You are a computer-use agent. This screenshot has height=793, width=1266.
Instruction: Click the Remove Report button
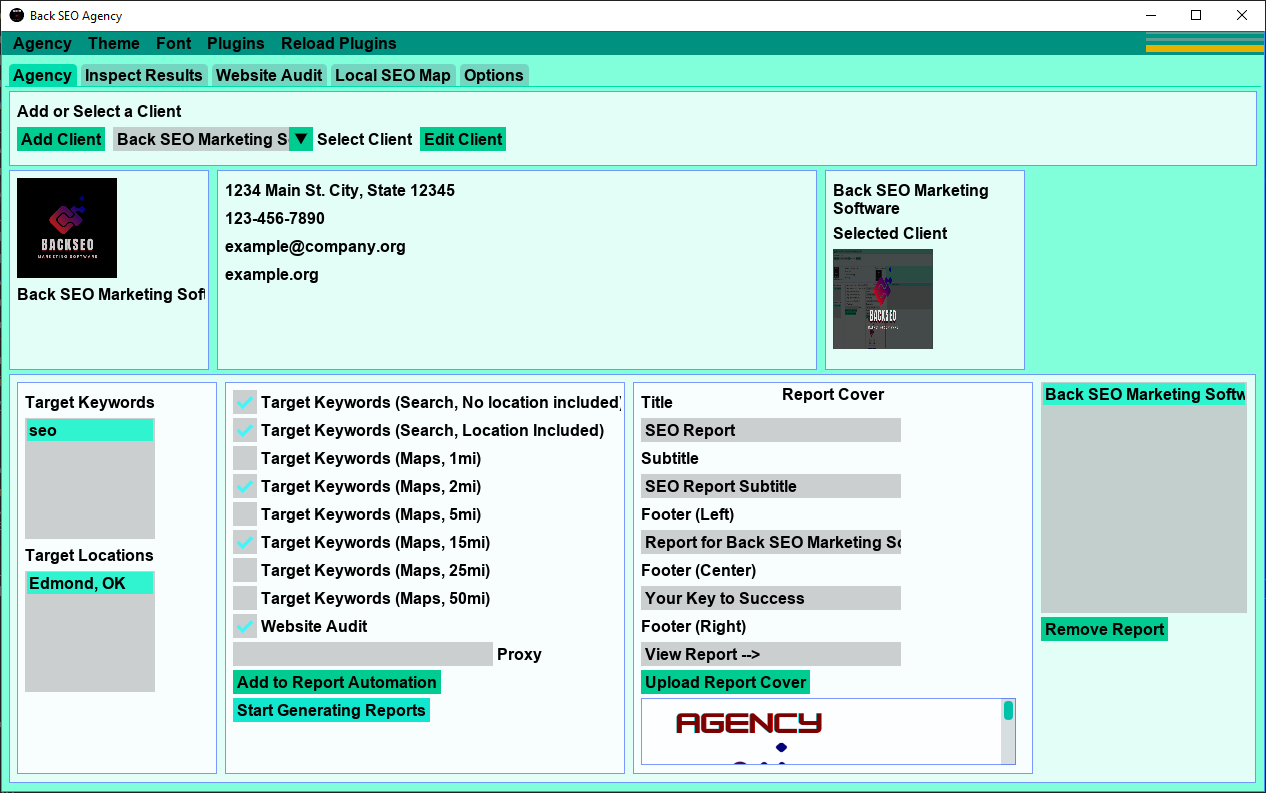coord(1104,629)
